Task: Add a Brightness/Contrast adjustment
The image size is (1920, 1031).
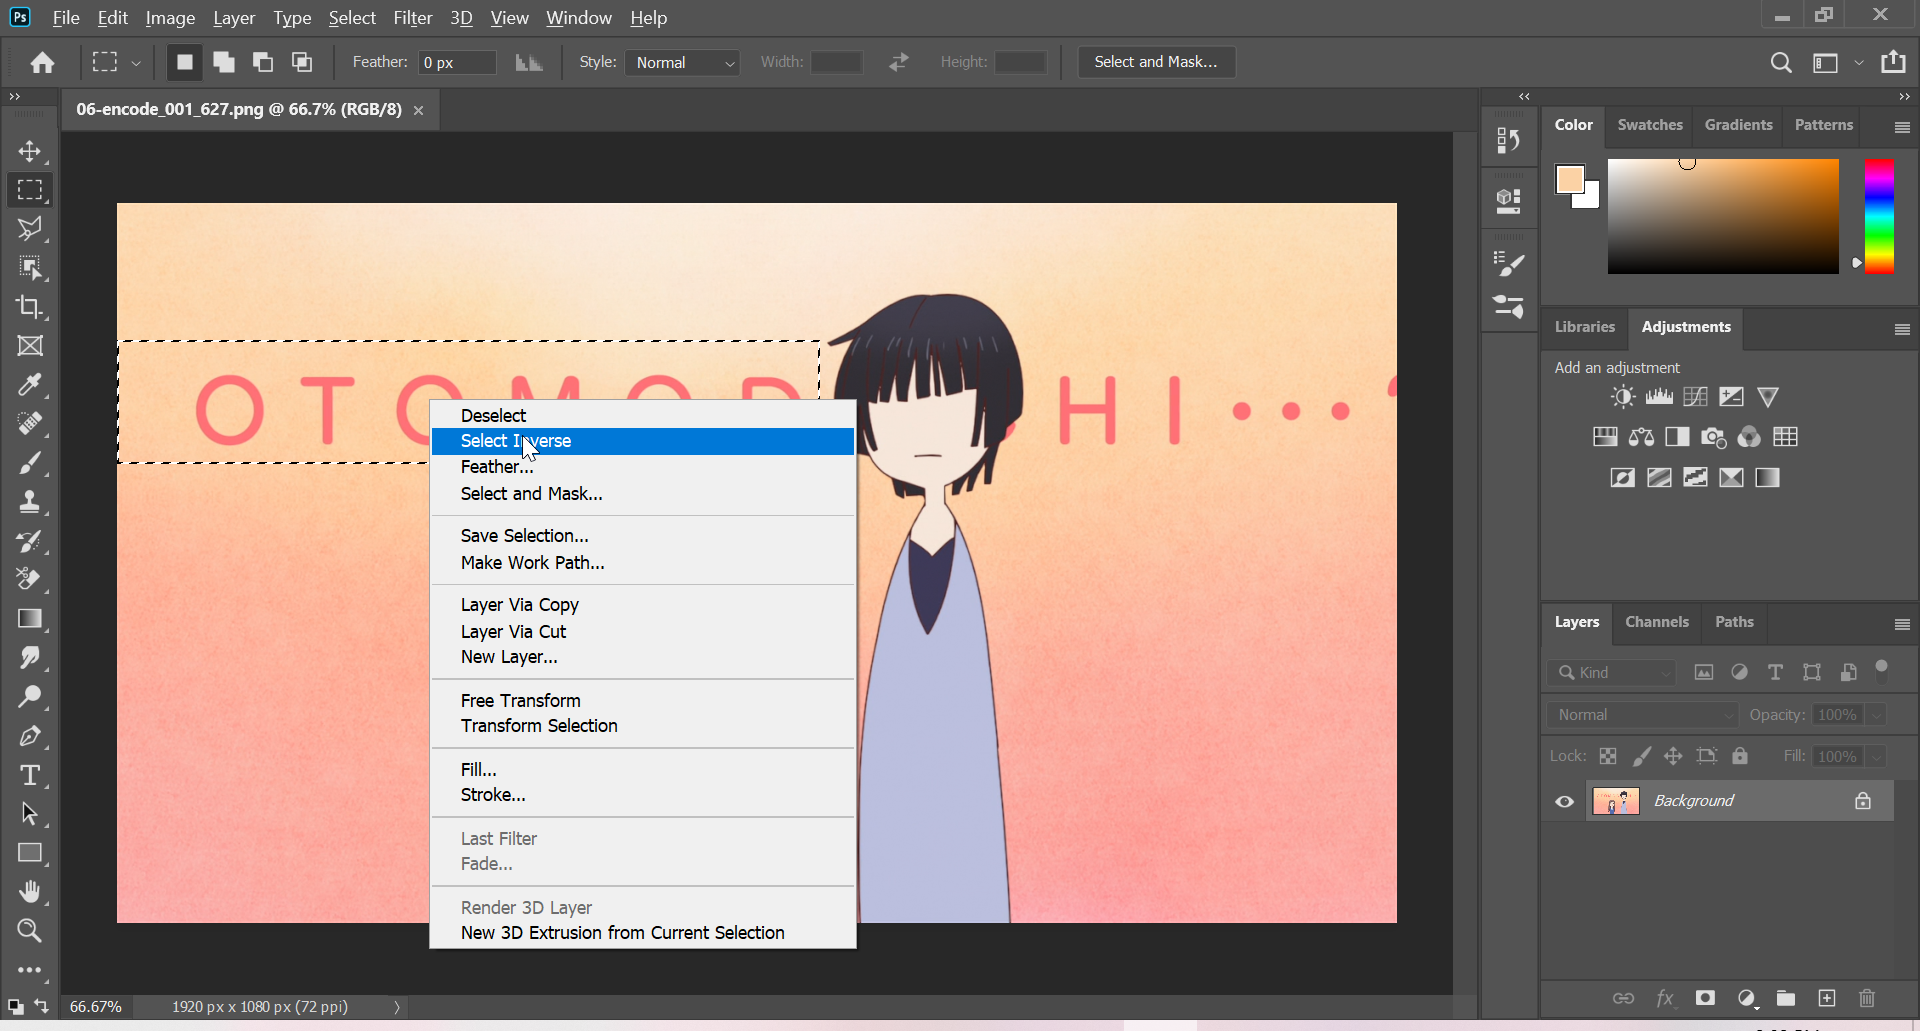Action: (1623, 397)
